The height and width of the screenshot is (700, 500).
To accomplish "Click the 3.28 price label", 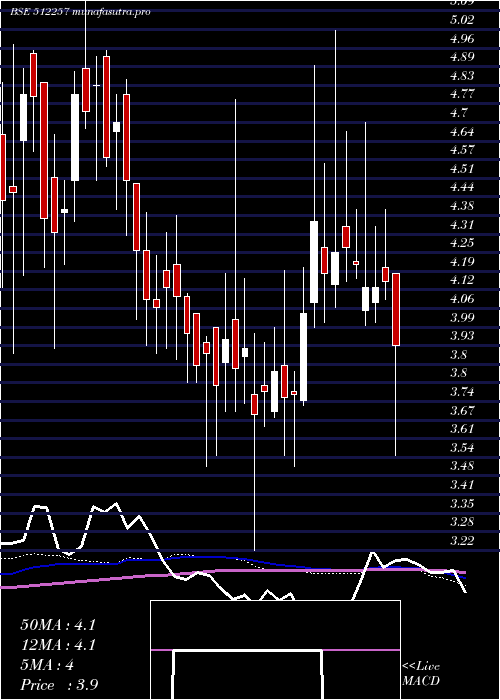I will tap(462, 522).
